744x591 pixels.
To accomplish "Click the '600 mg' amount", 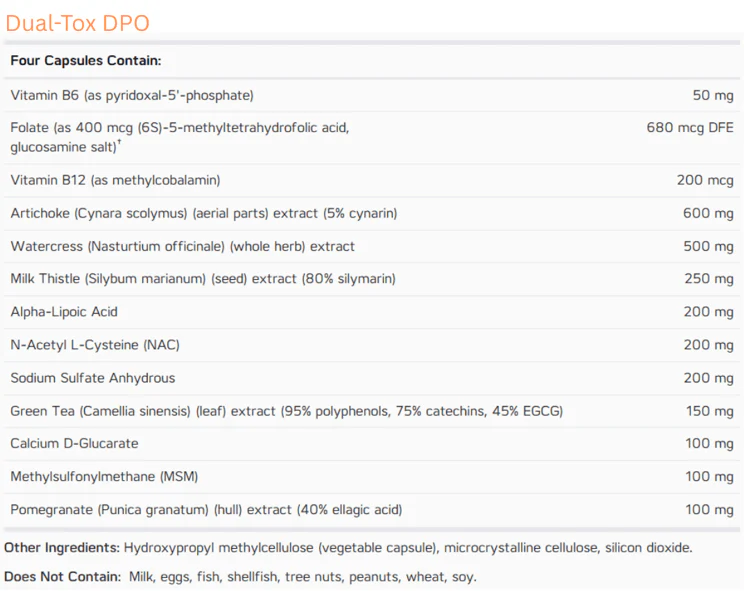I will tap(708, 213).
